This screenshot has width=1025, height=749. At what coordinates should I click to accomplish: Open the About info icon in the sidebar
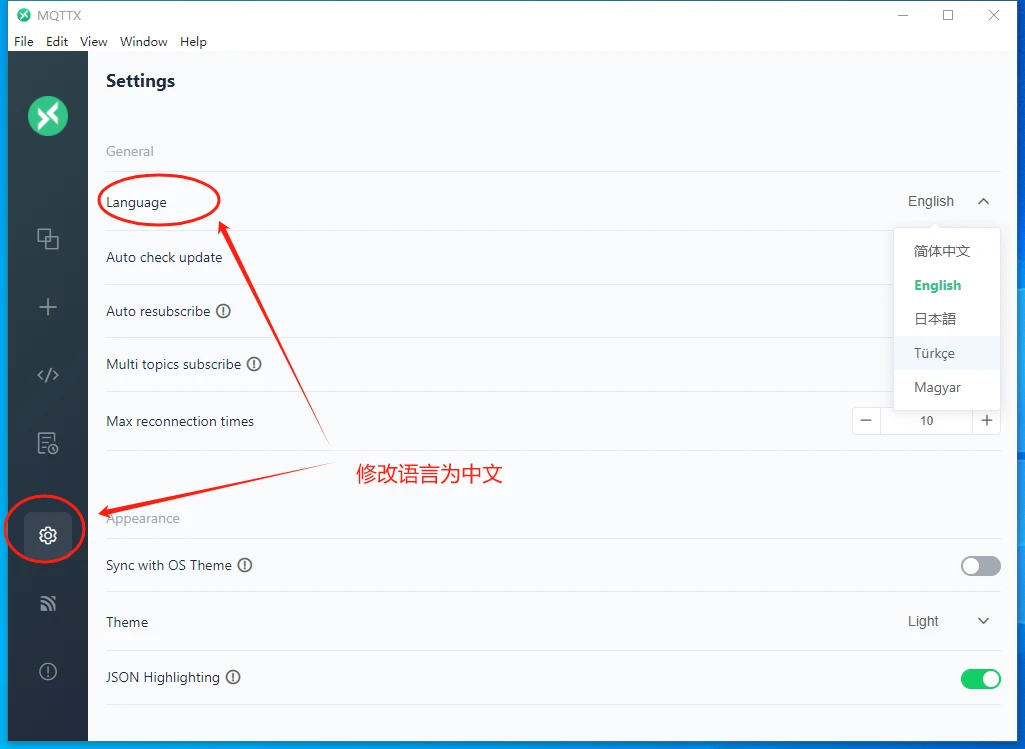coord(48,671)
